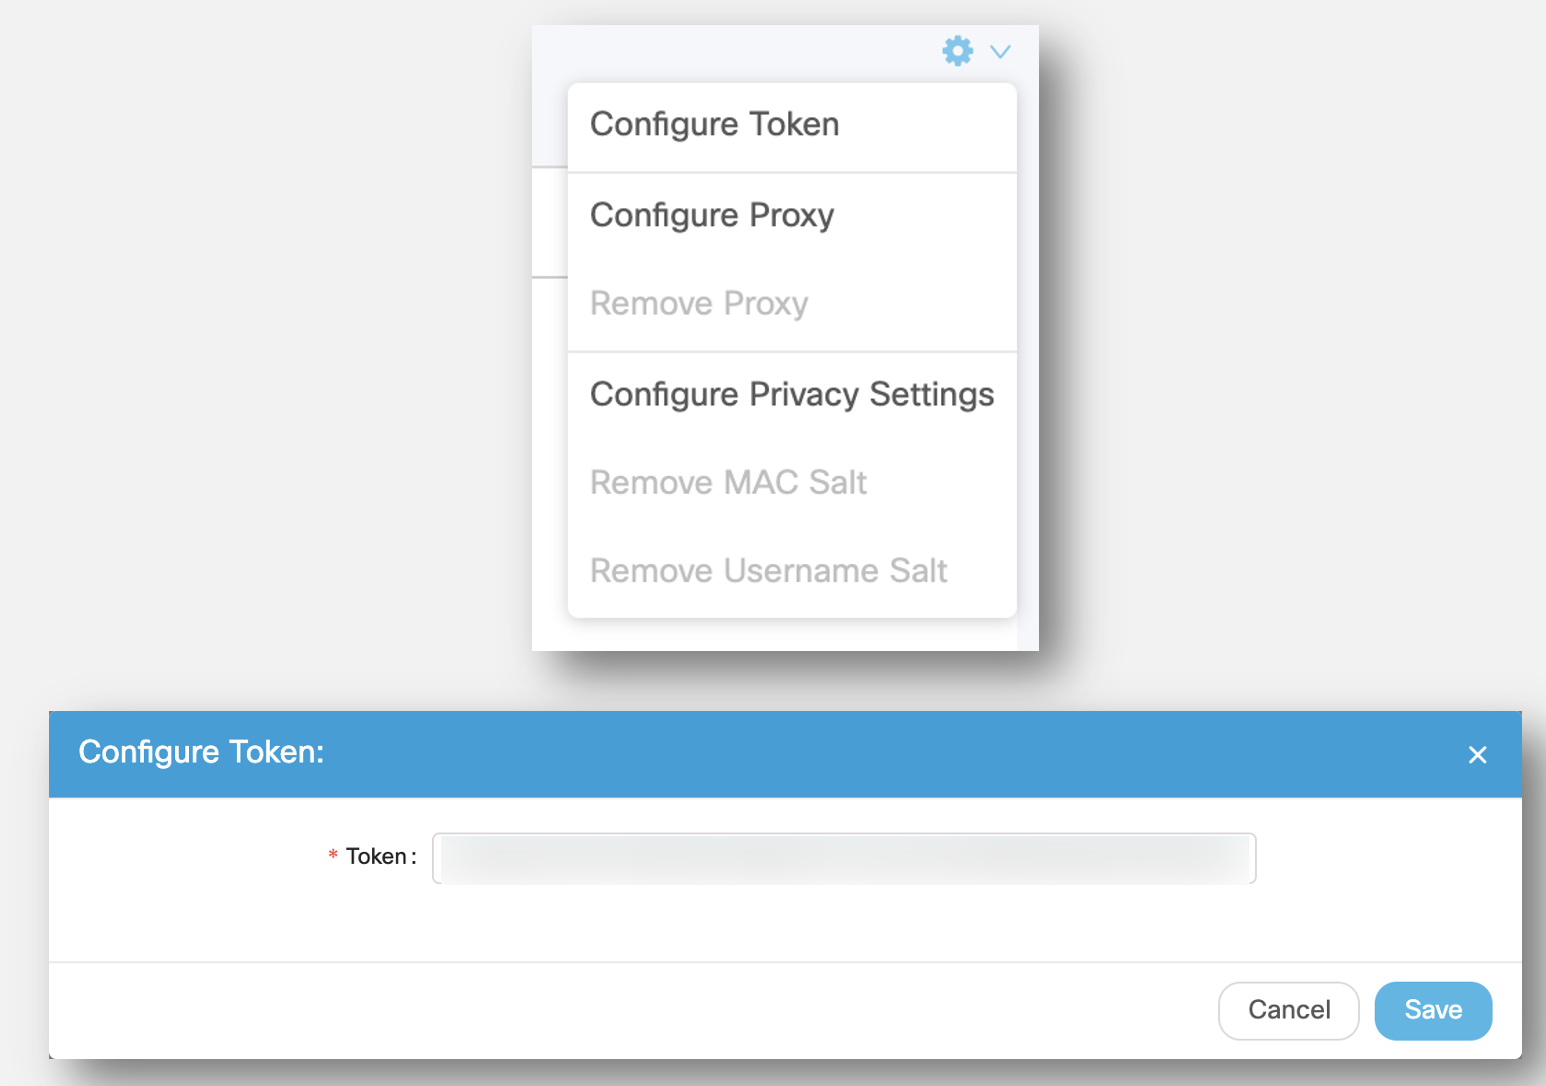Screen dimensions: 1546x1086
Task: Open Configure Privacy Settings
Action: (791, 395)
